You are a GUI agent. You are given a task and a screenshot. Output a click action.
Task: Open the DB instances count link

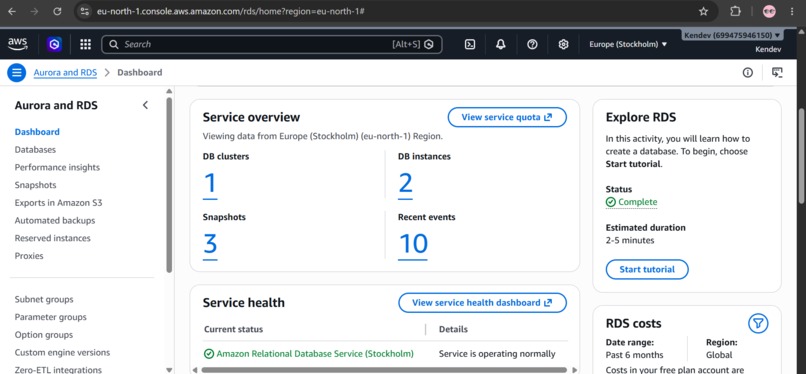pyautogui.click(x=405, y=183)
